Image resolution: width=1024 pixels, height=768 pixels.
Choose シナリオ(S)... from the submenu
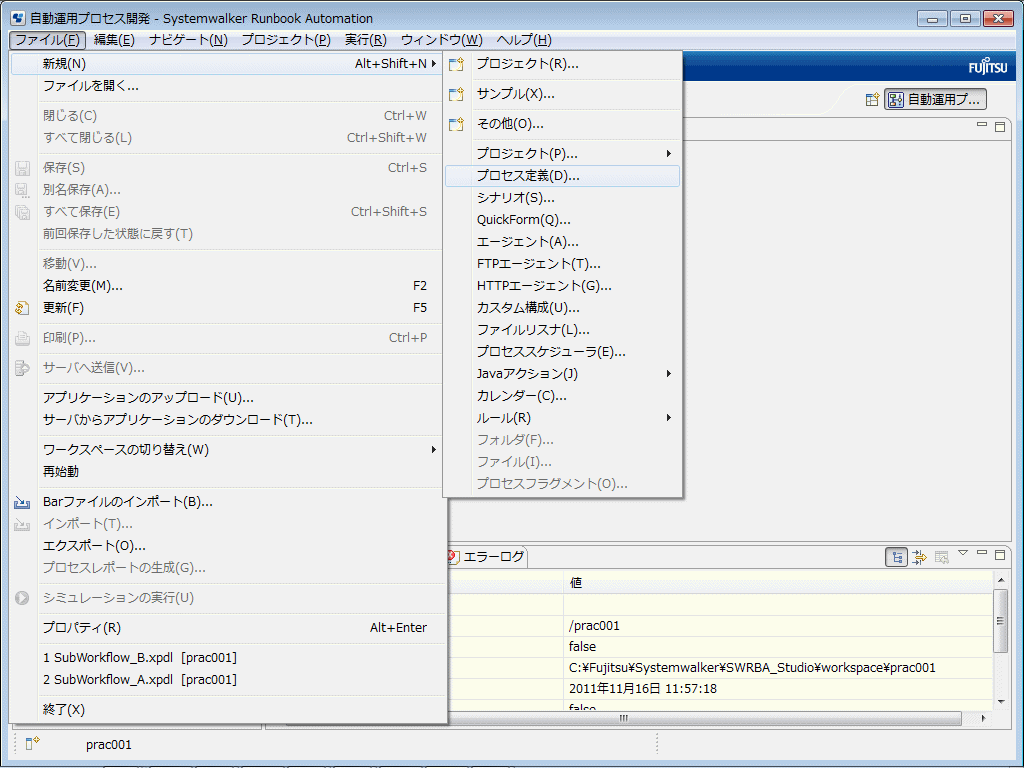click(x=562, y=198)
